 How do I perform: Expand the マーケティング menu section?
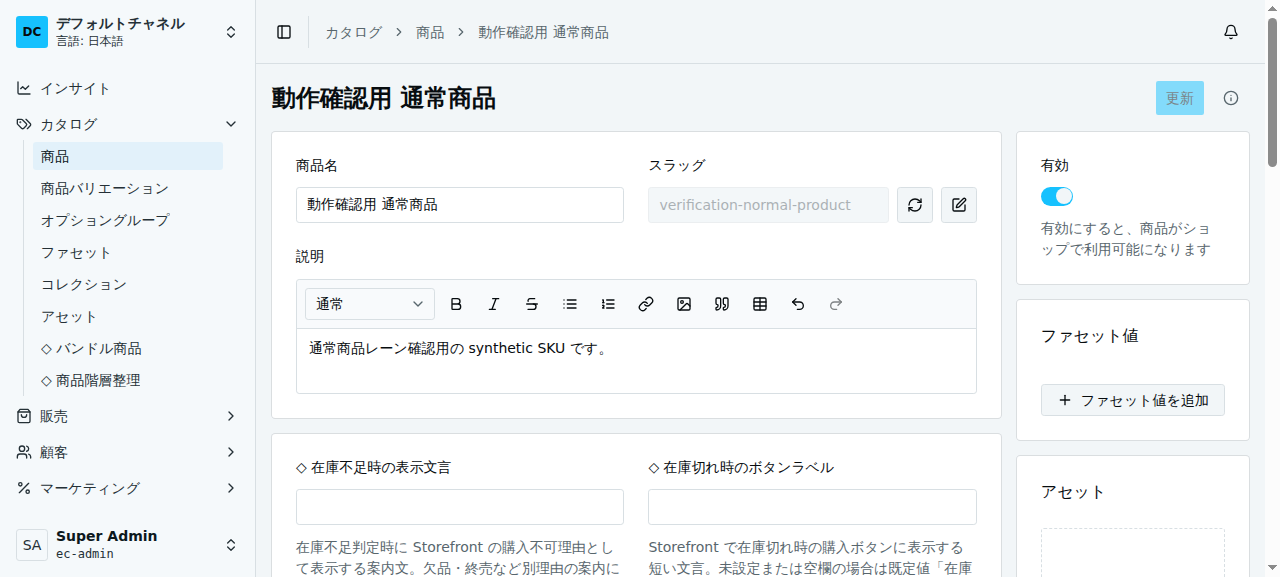[x=128, y=488]
